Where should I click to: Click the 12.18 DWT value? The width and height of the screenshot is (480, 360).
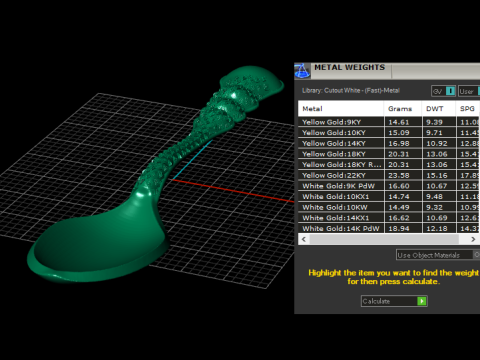437,229
